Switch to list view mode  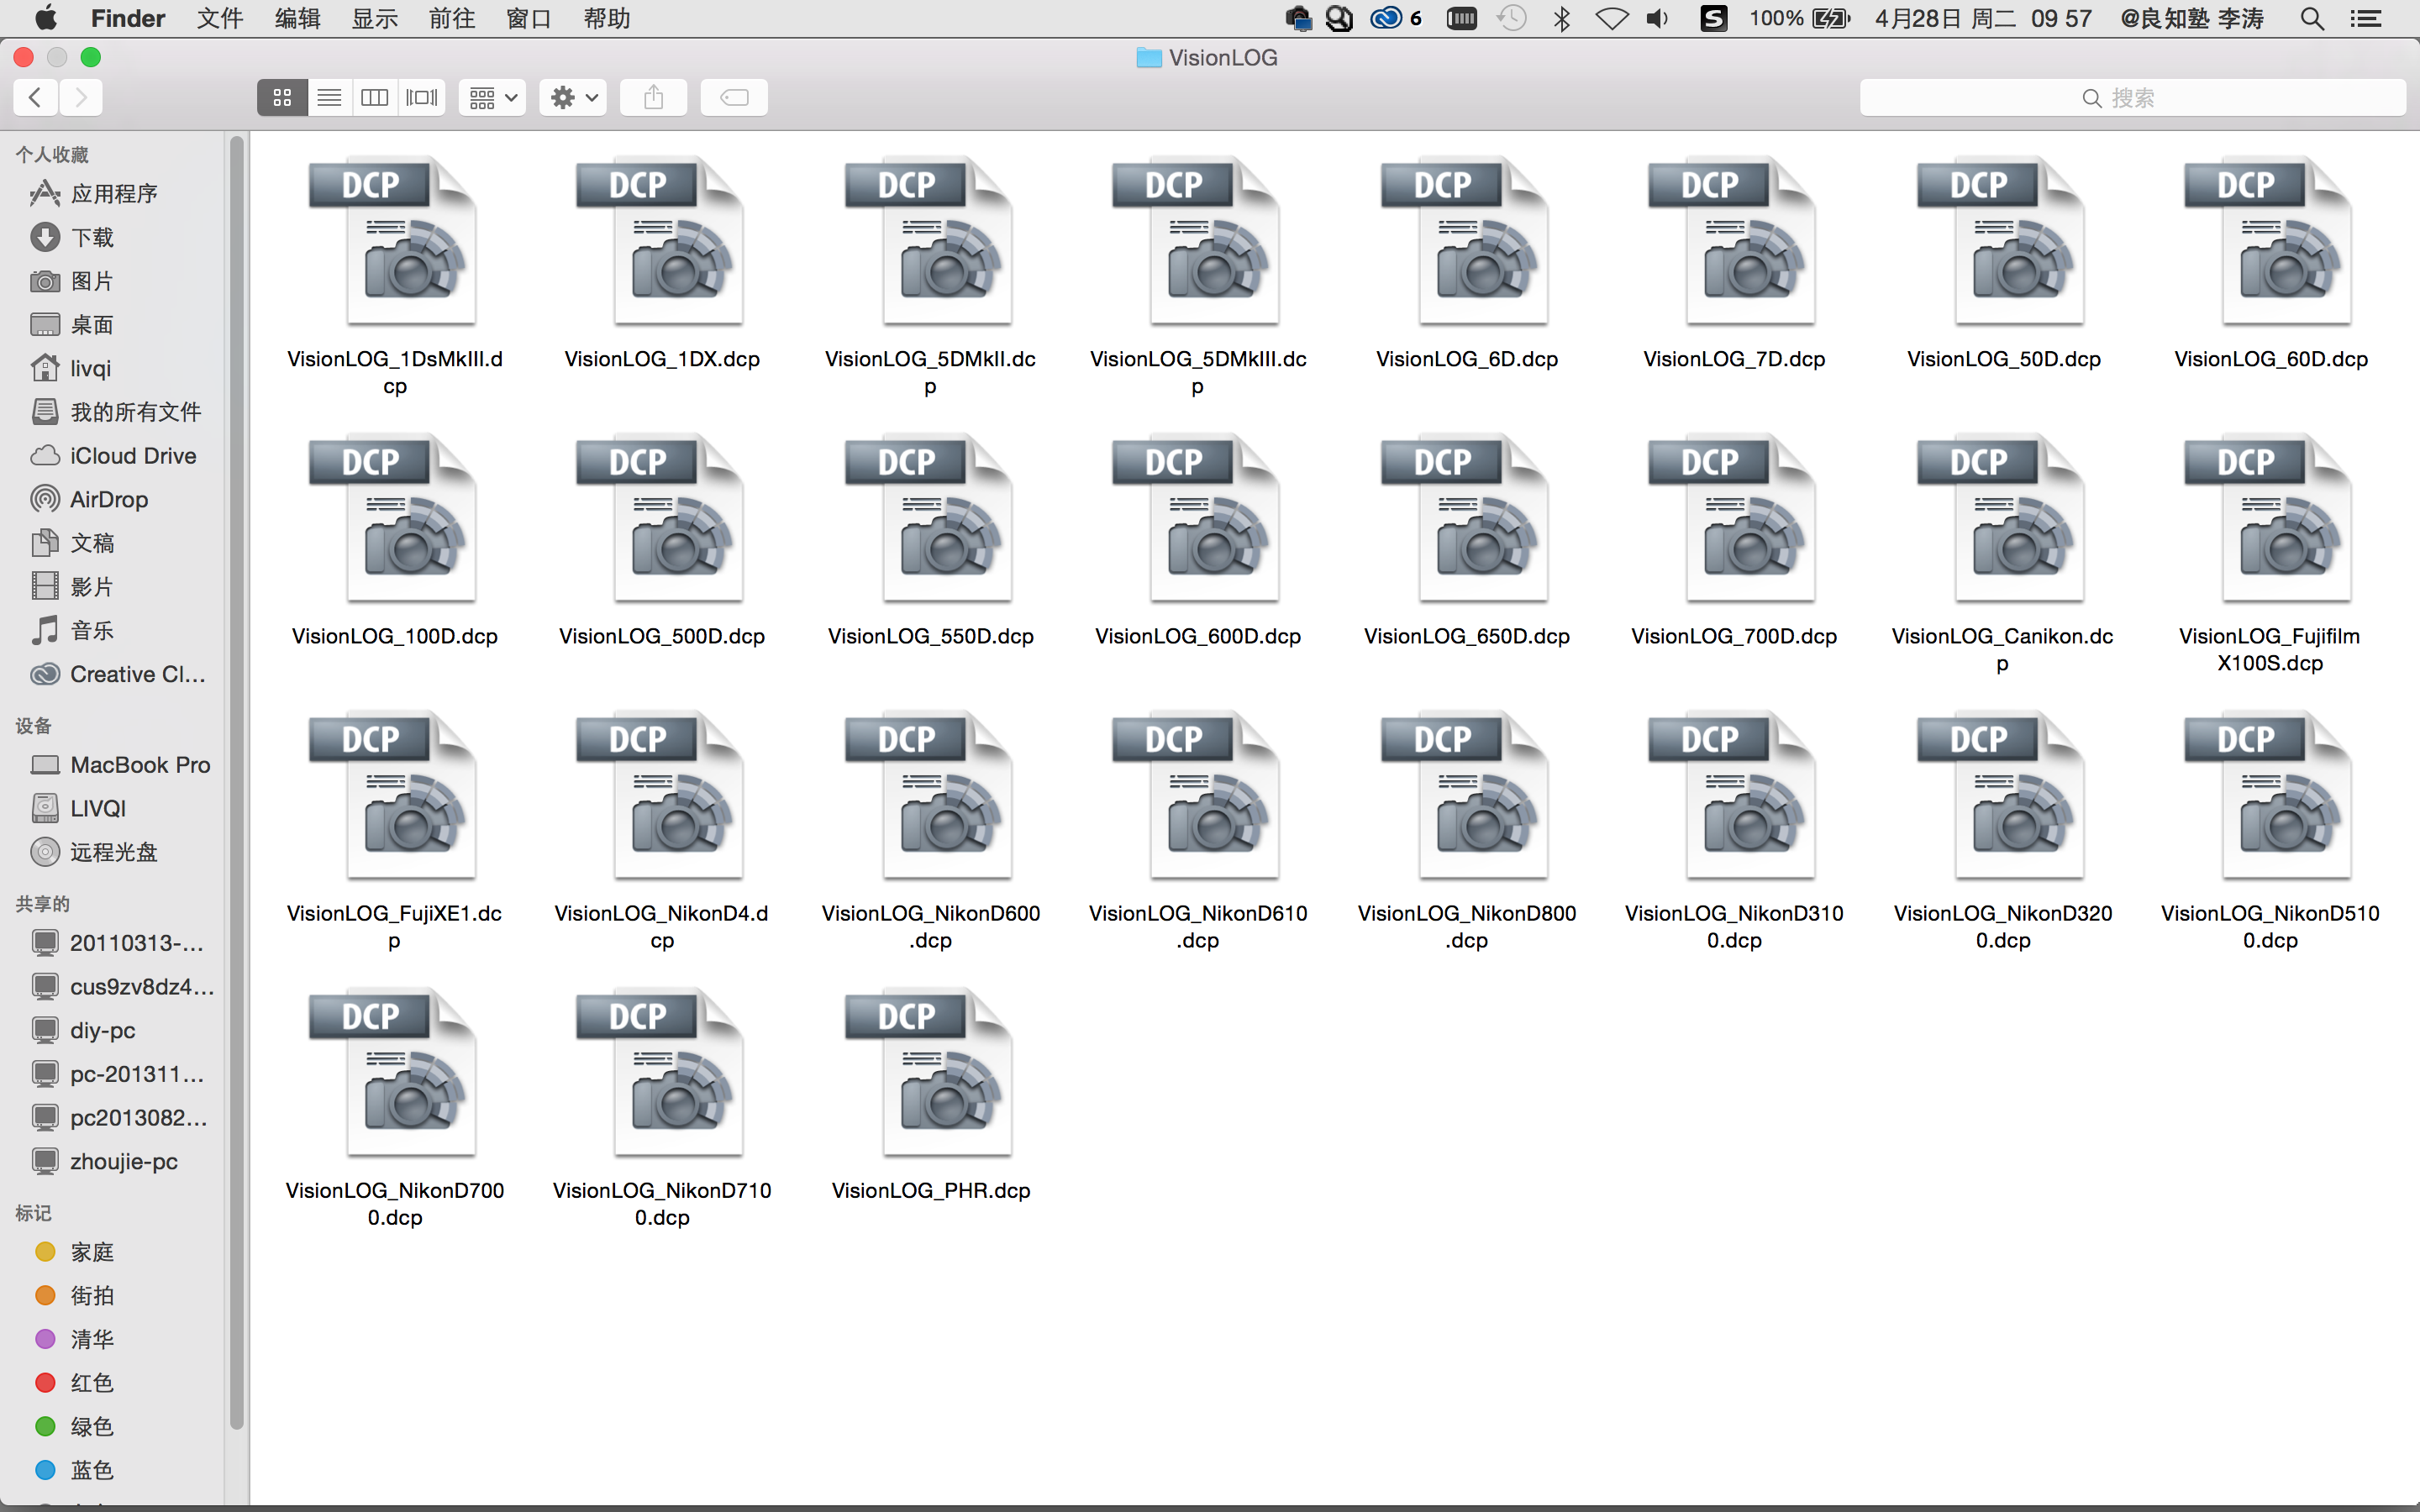[329, 97]
